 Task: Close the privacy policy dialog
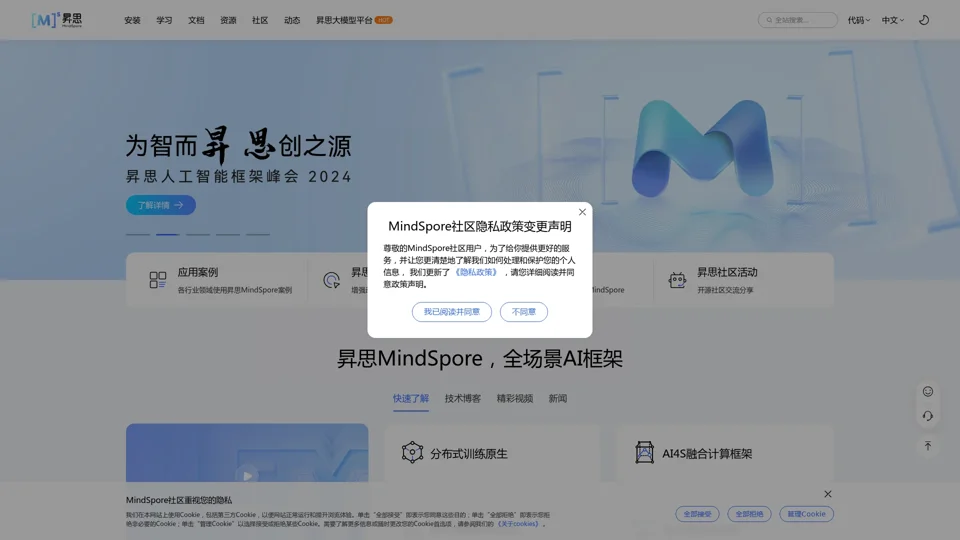[x=582, y=212]
